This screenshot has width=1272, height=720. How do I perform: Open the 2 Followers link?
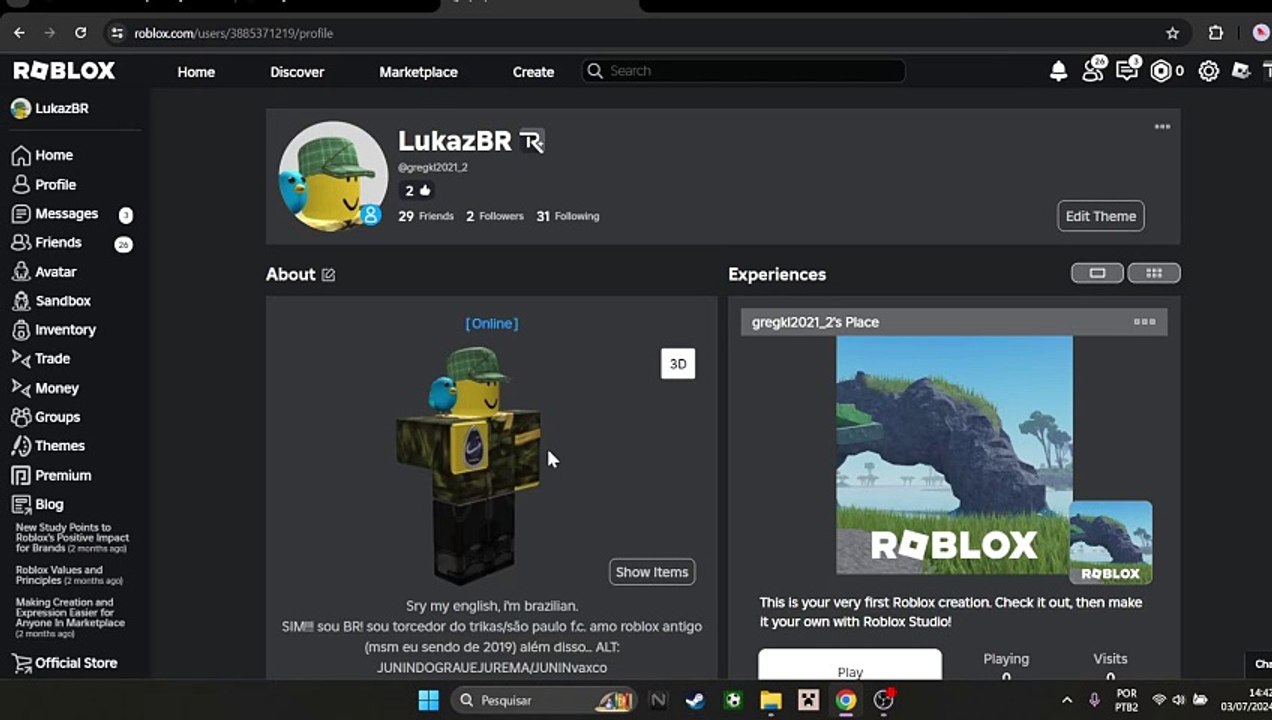pos(495,216)
